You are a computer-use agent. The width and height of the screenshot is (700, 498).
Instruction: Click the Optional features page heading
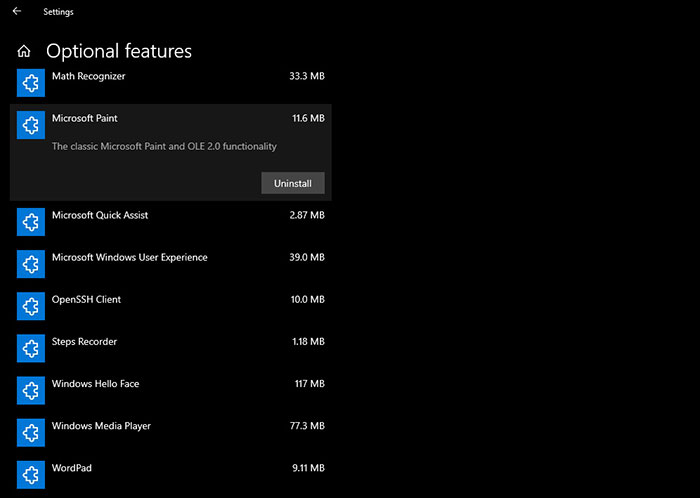119,51
